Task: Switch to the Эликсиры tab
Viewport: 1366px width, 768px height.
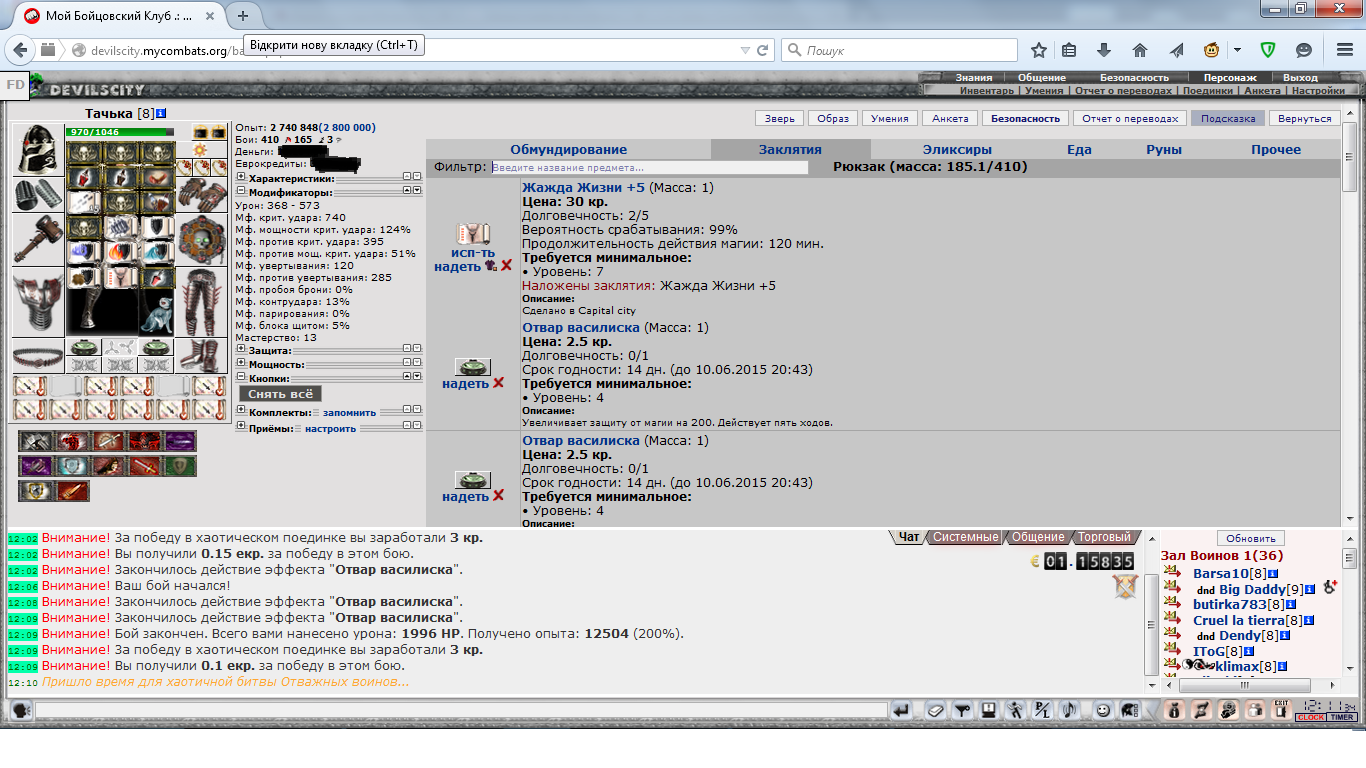Action: 957,149
